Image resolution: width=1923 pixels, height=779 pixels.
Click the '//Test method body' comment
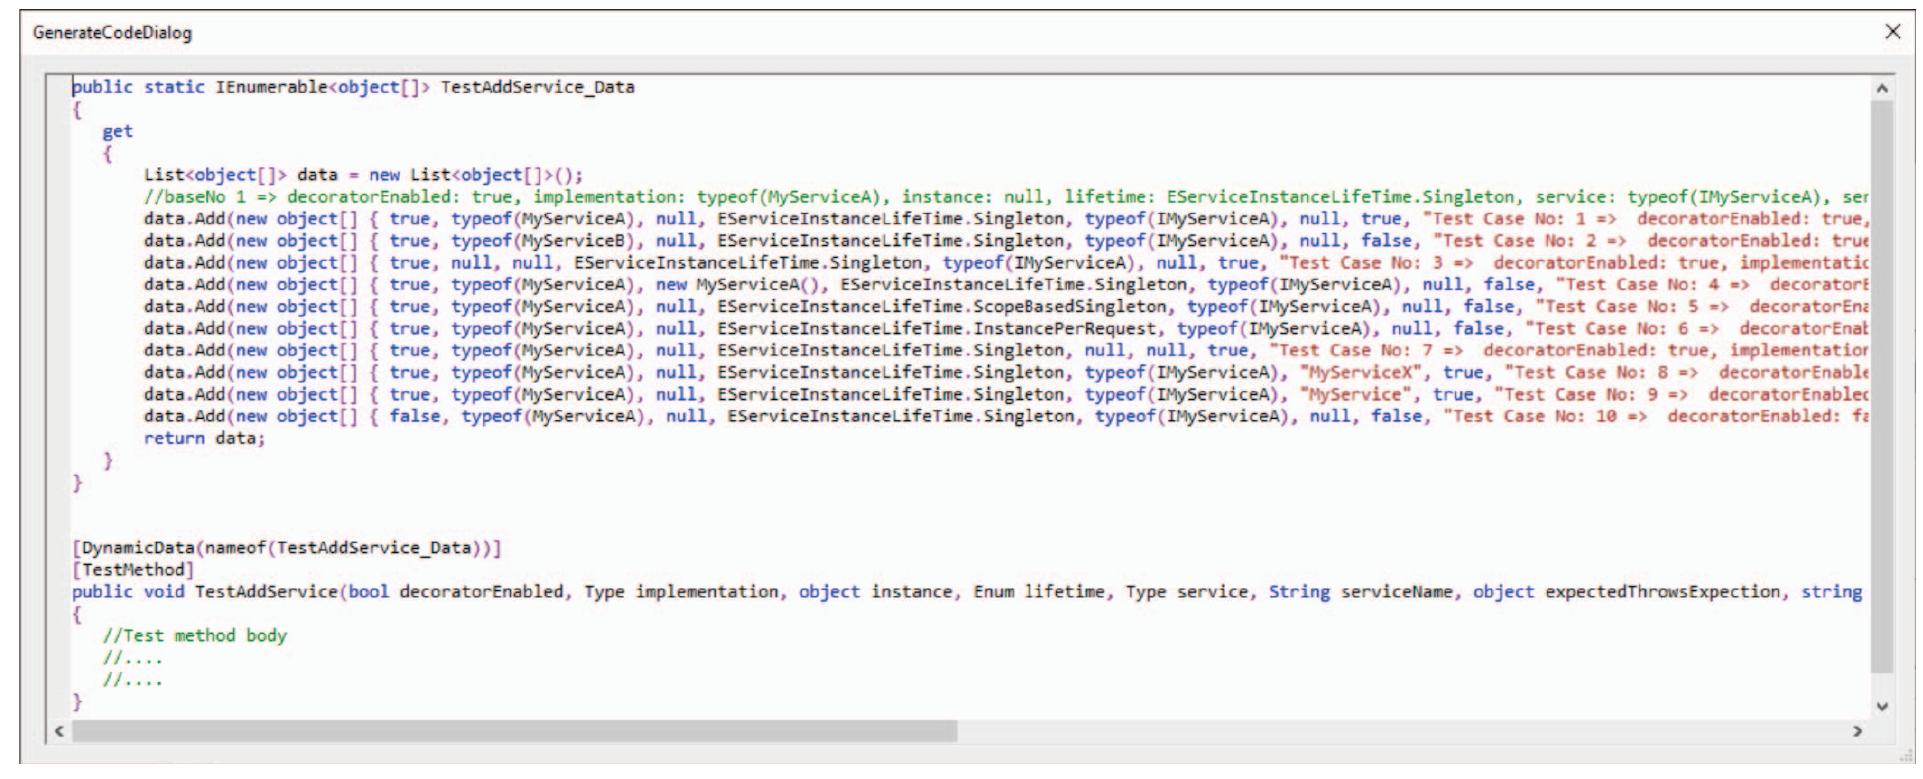(194, 636)
